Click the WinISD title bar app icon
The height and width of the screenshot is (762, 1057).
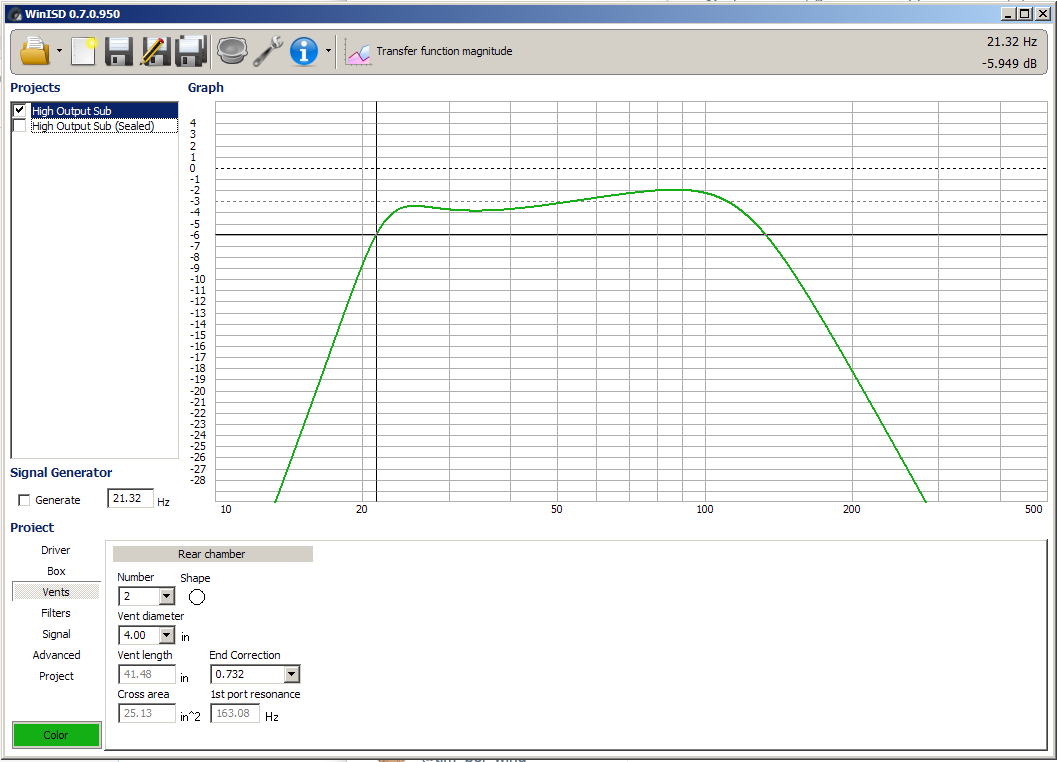point(16,14)
